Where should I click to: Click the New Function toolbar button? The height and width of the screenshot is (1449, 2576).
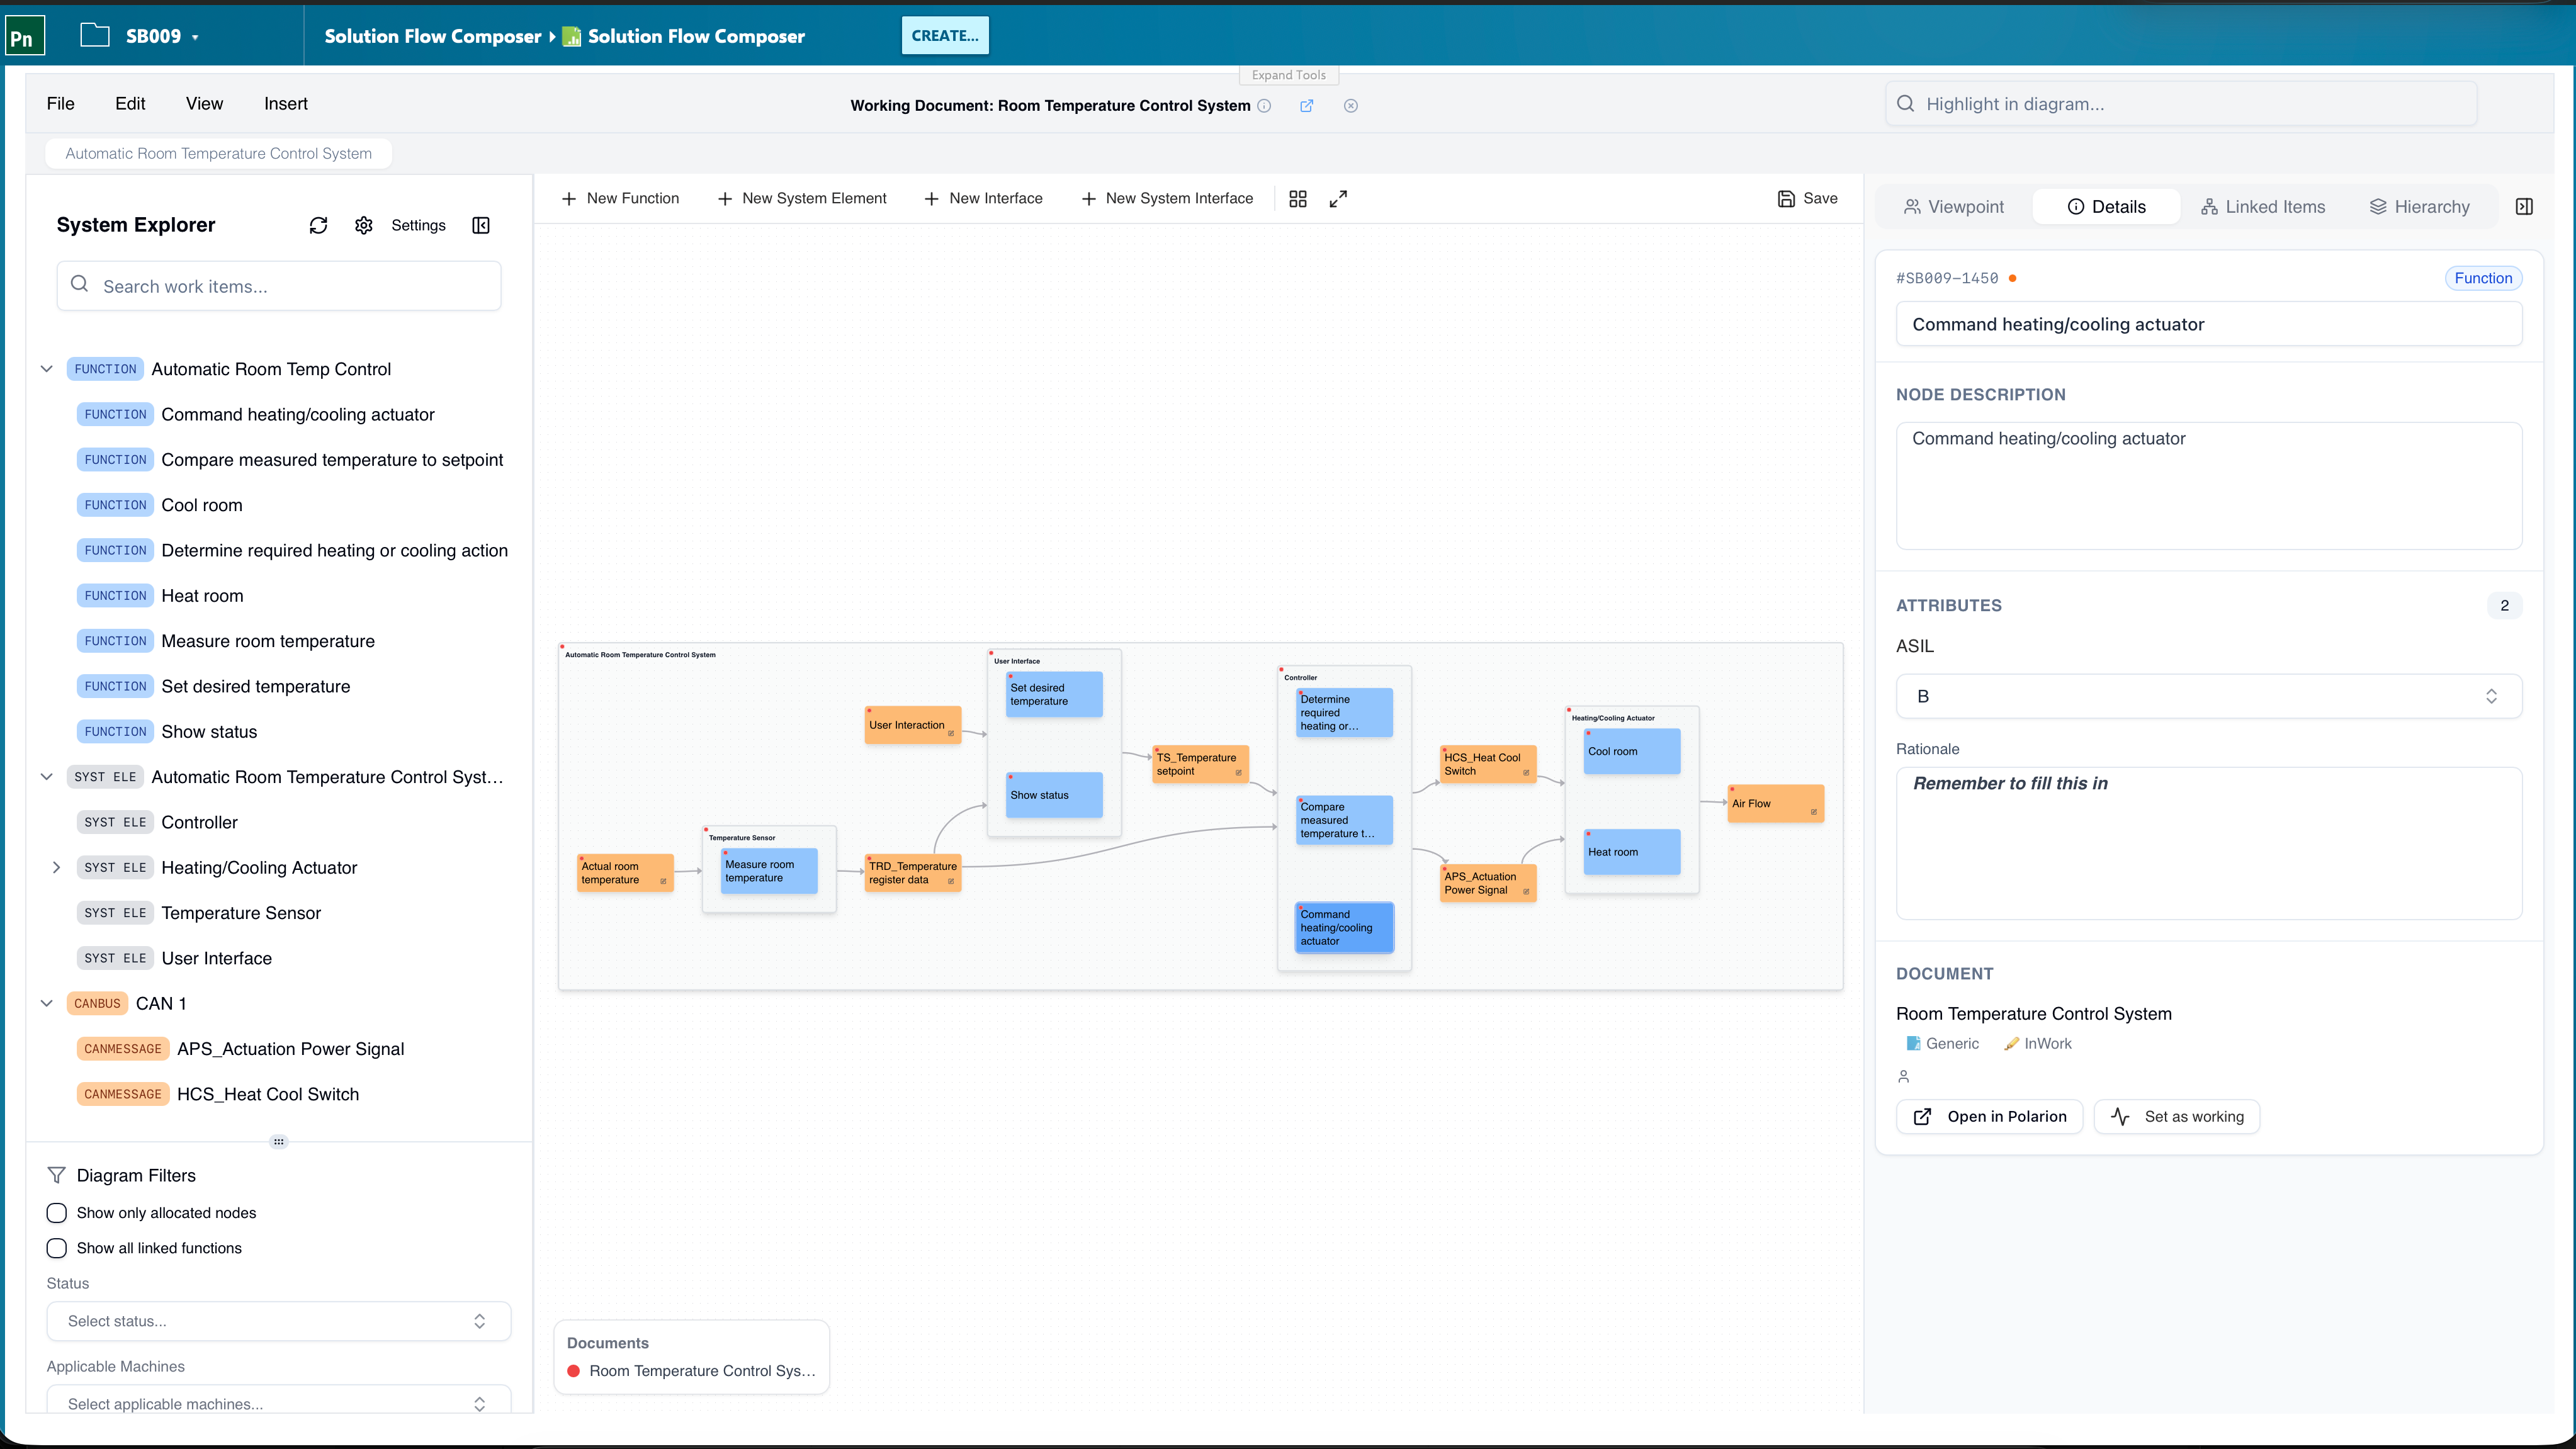tap(621, 198)
